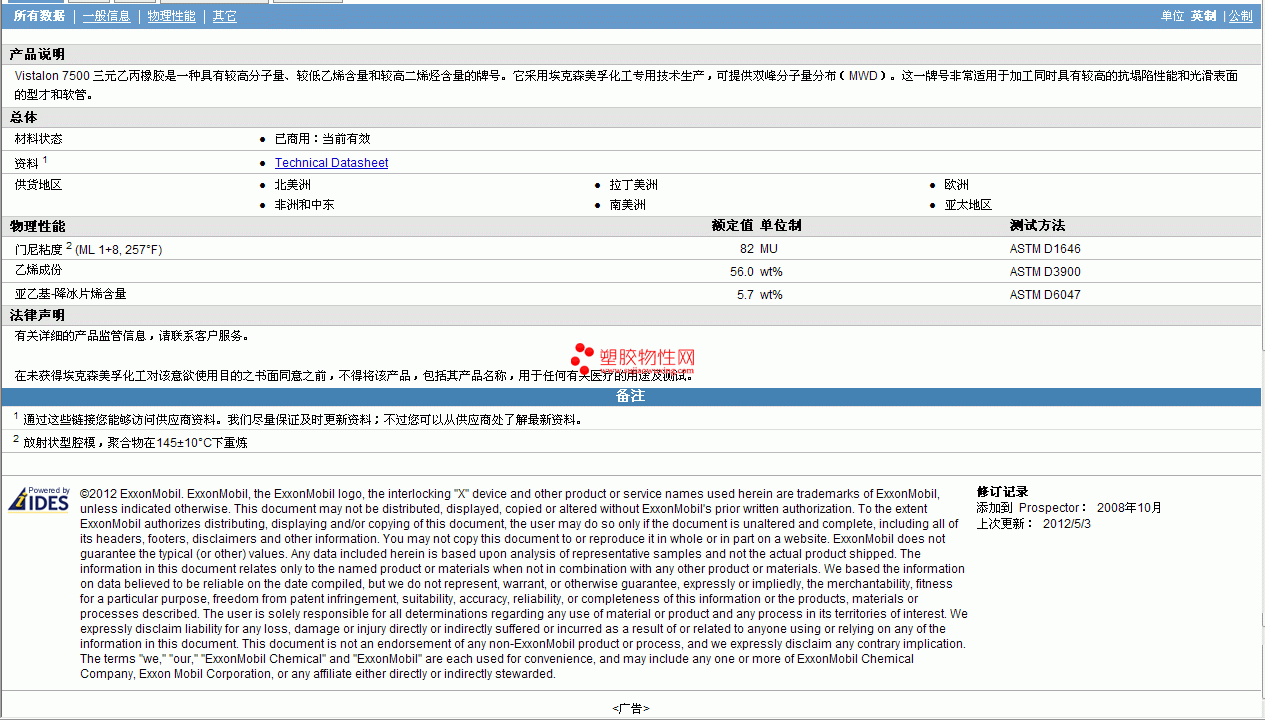
Task: Click the 备注 blue banner heading
Action: point(630,396)
